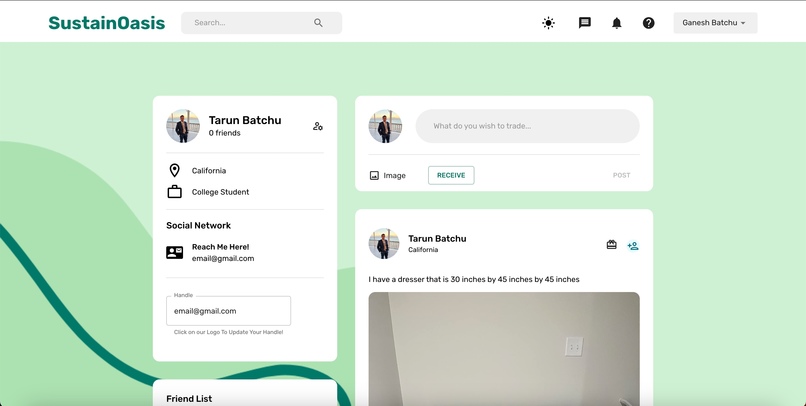Open the messages chat icon
This screenshot has width=806, height=406.
pos(584,23)
